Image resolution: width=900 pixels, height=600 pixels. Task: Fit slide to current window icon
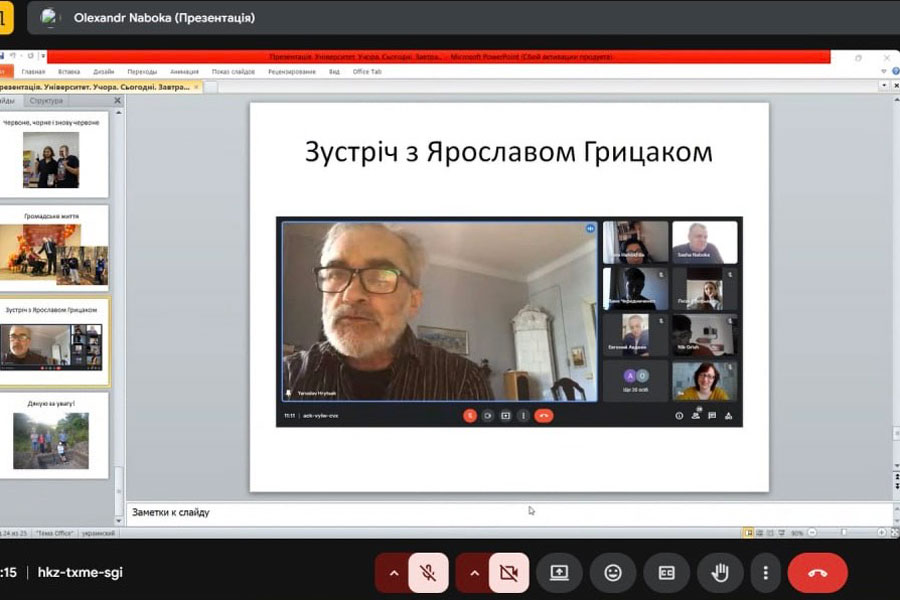pos(894,533)
